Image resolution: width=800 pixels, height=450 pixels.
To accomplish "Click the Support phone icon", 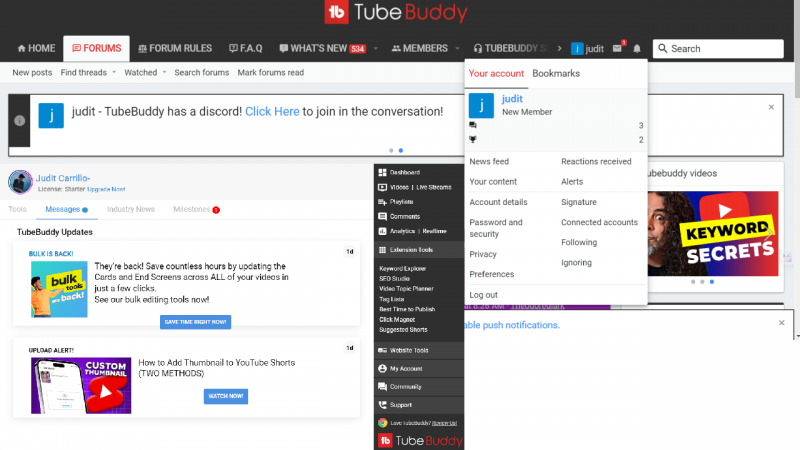I will click(x=382, y=405).
